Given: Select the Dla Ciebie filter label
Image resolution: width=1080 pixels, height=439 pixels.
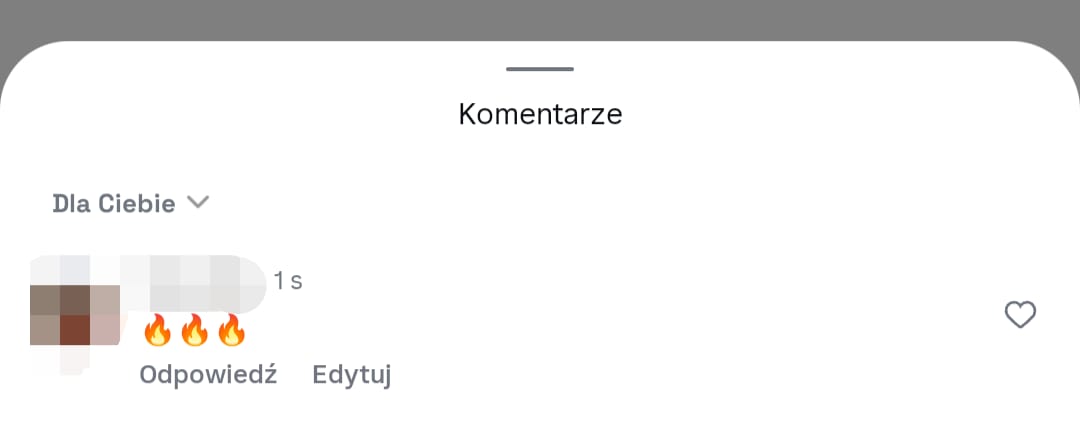Looking at the screenshot, I should pos(114,204).
